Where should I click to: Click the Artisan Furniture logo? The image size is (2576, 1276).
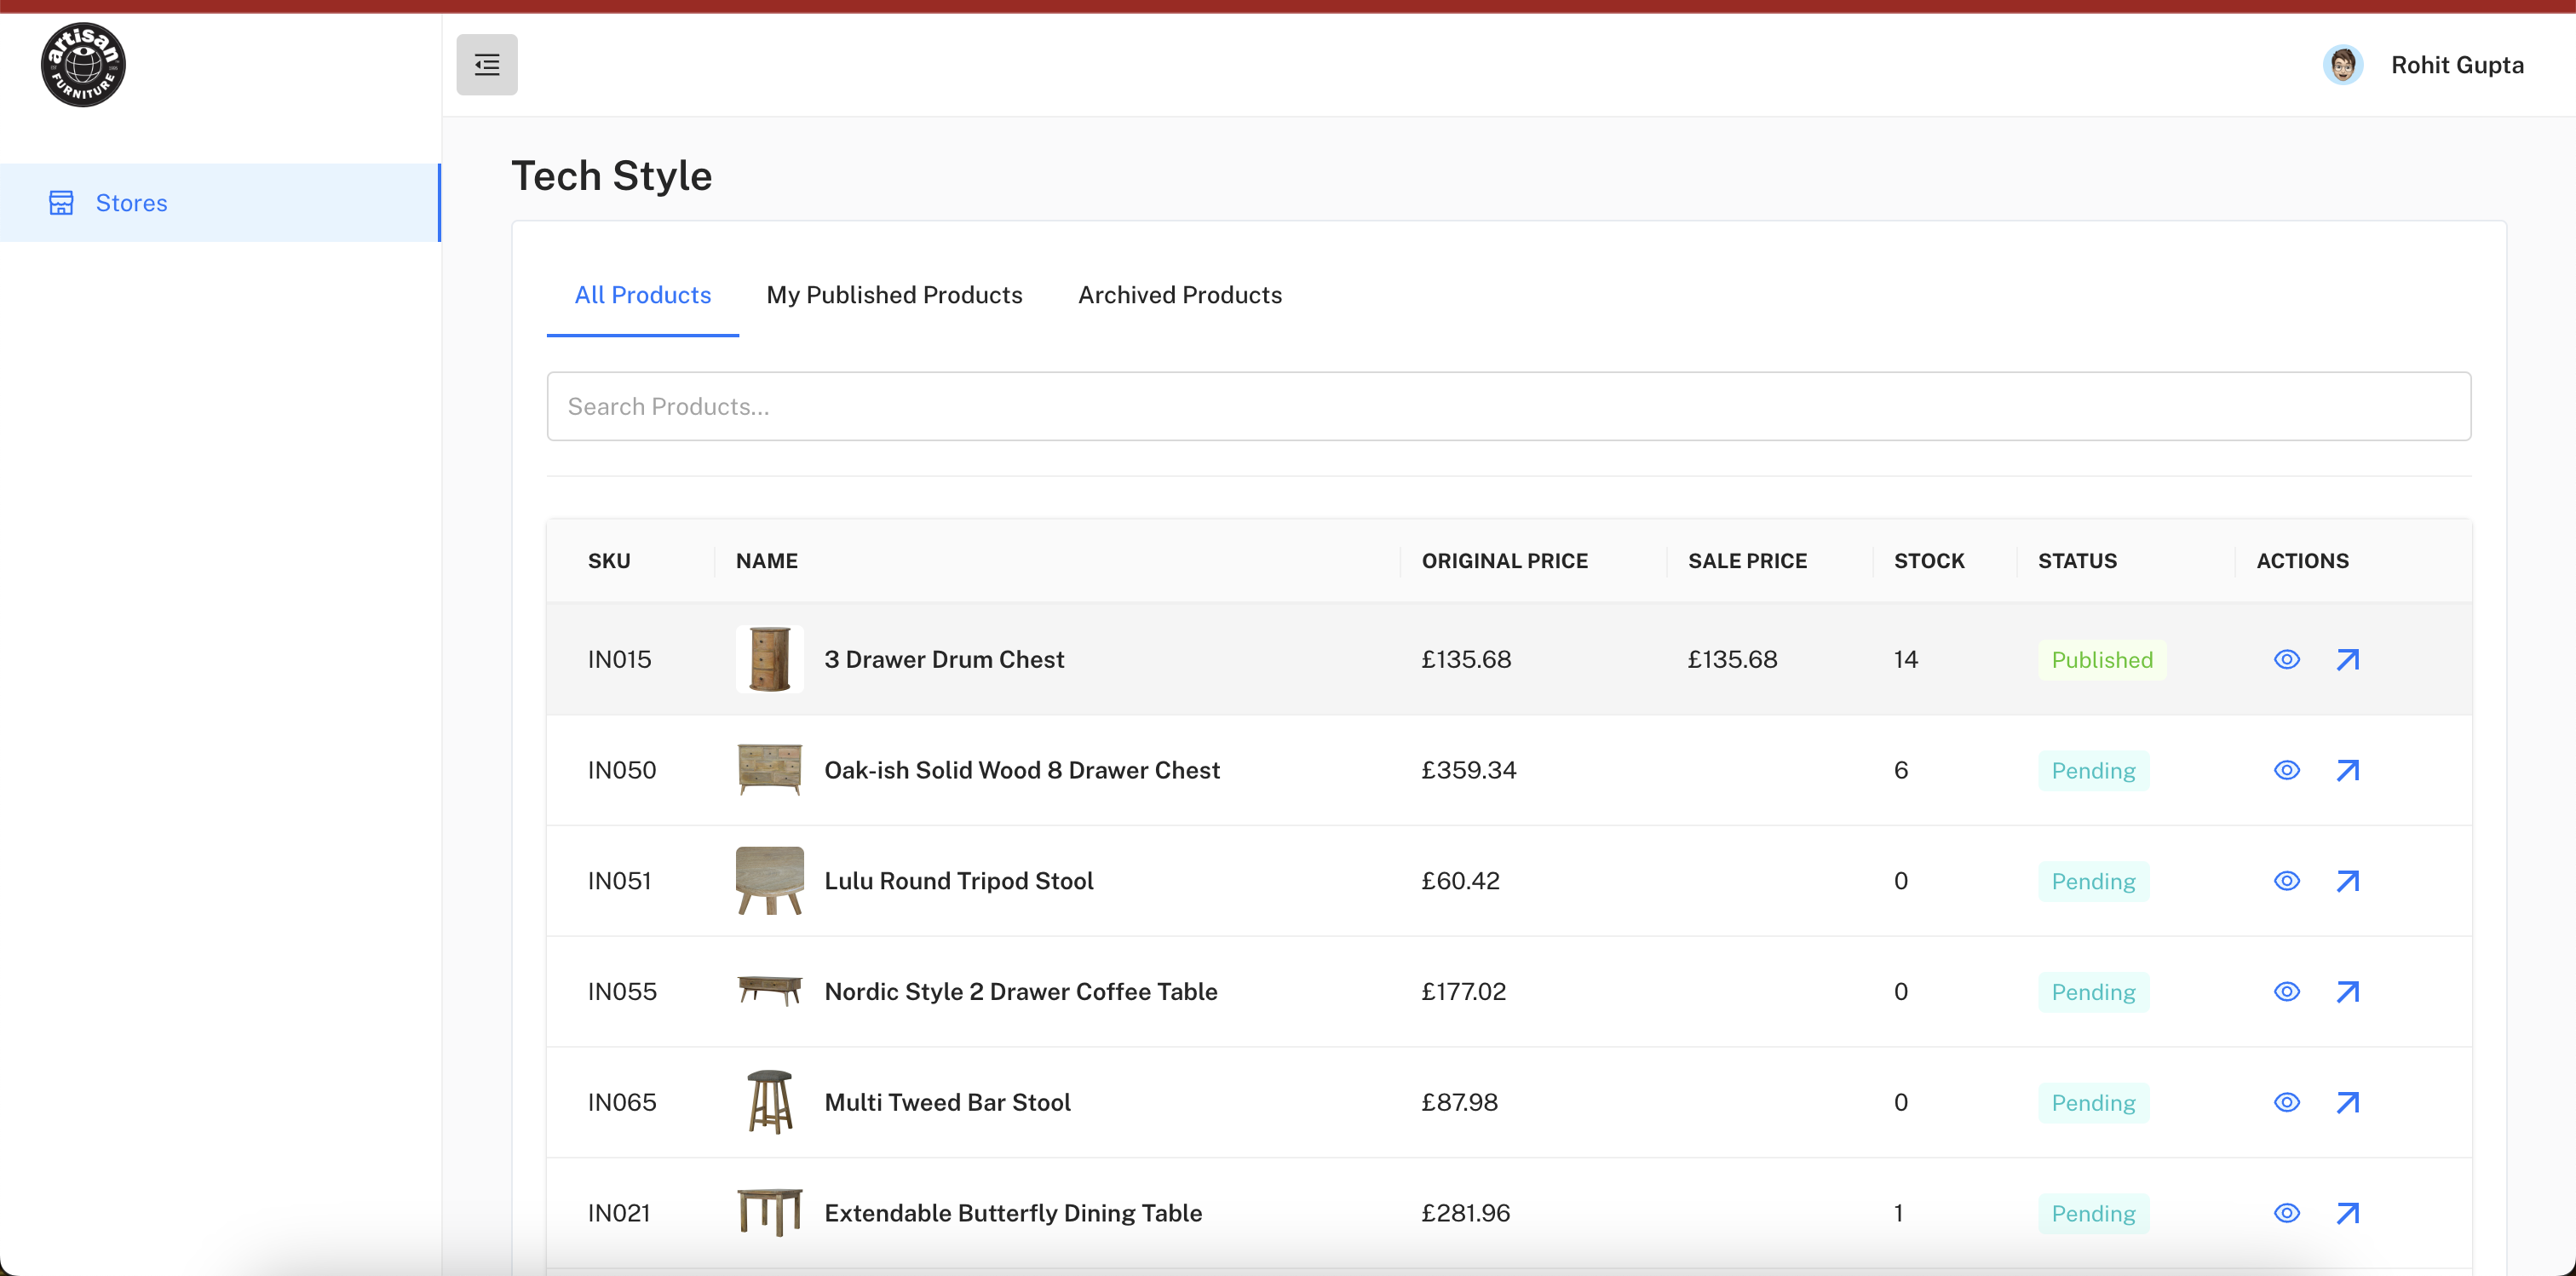83,65
